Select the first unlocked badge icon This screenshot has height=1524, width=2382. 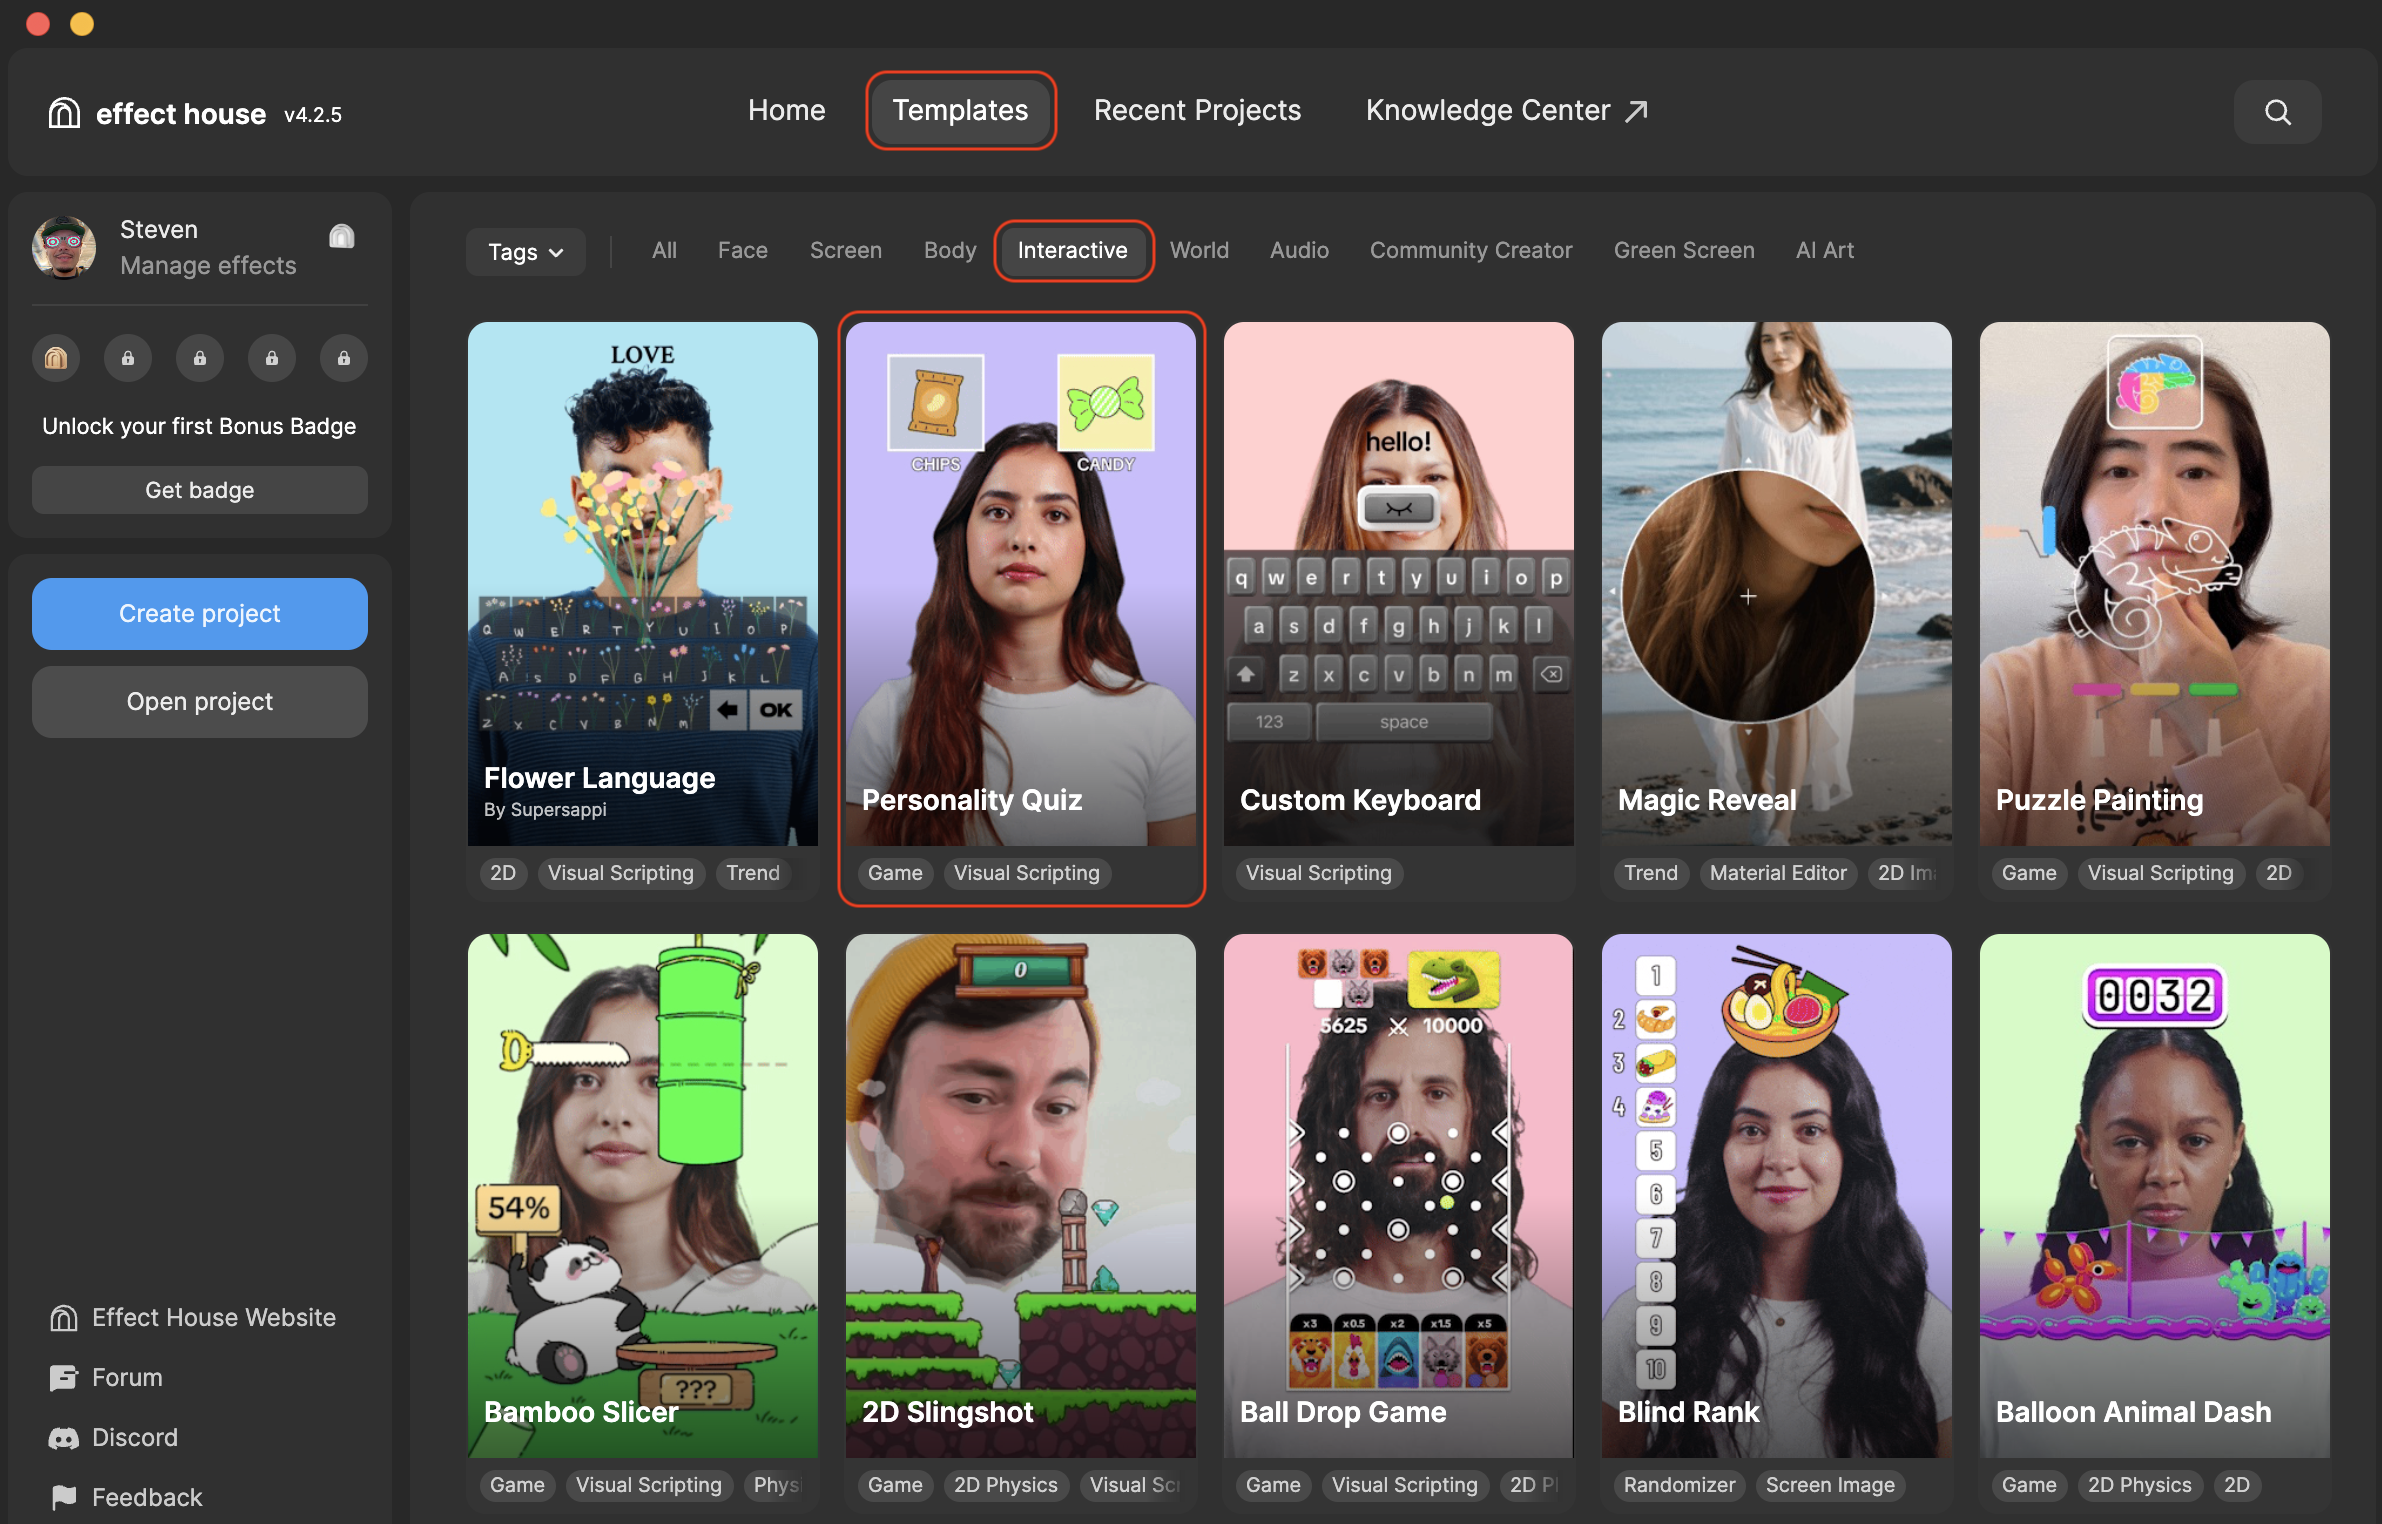(x=56, y=358)
